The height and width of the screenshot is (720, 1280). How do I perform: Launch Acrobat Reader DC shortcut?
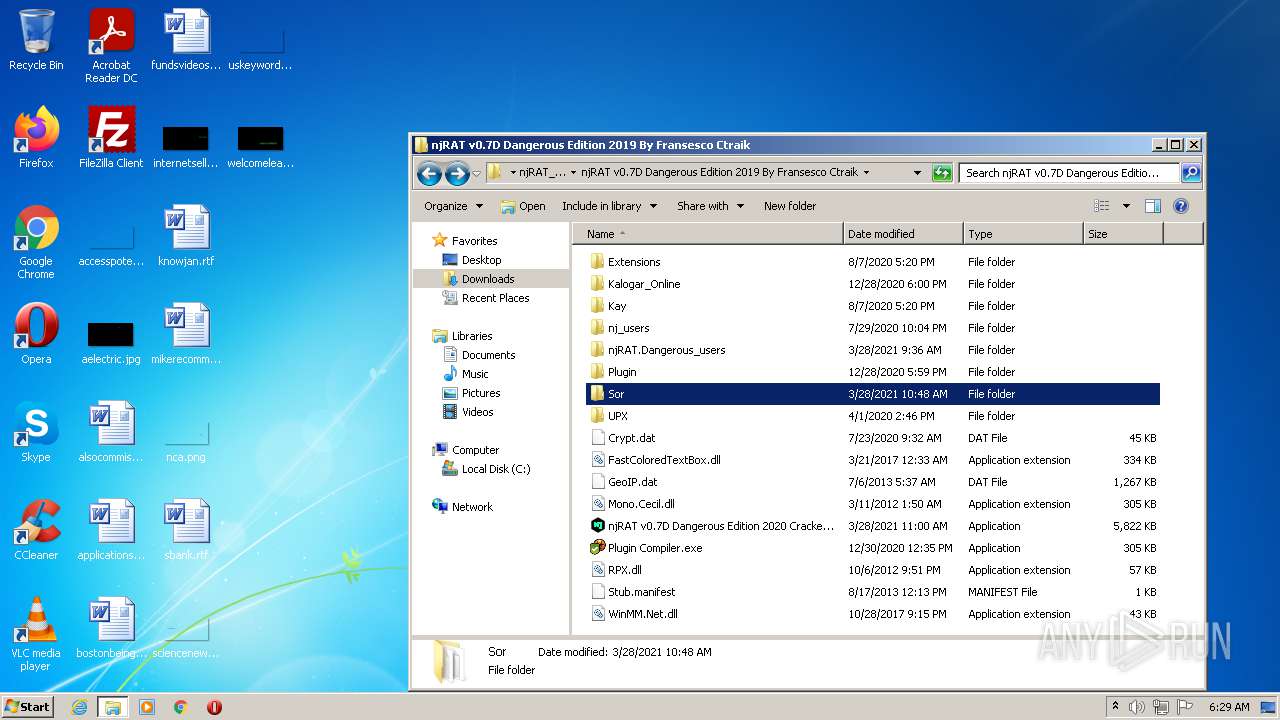click(111, 46)
